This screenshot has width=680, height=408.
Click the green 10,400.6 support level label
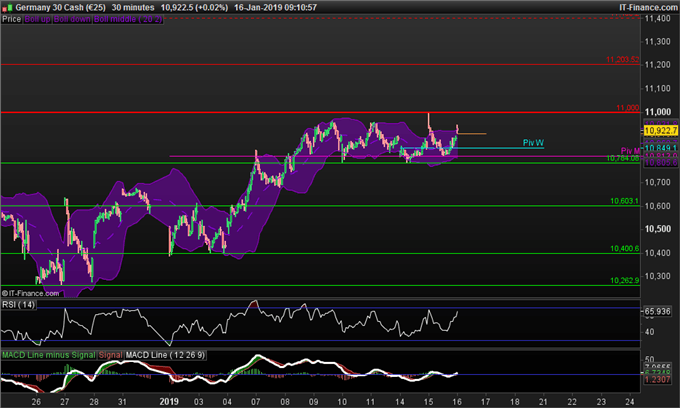624,248
